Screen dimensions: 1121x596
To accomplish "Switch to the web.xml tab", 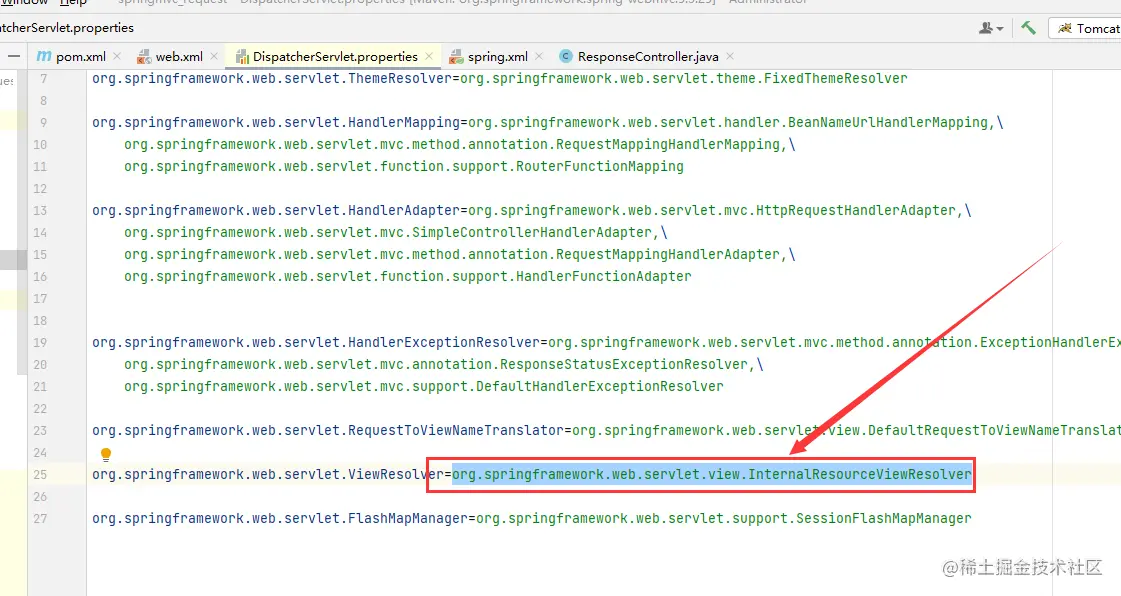I will coord(178,56).
